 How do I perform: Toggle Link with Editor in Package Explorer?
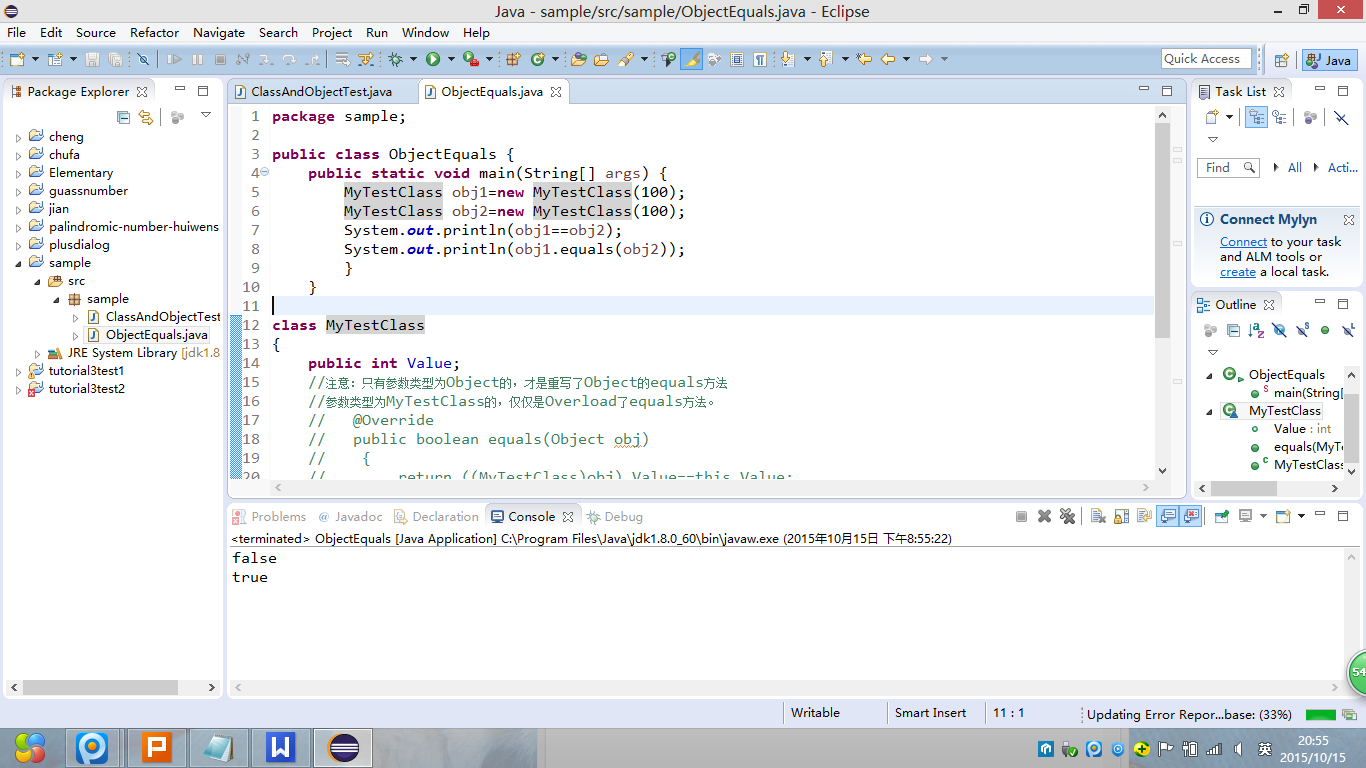click(x=146, y=117)
